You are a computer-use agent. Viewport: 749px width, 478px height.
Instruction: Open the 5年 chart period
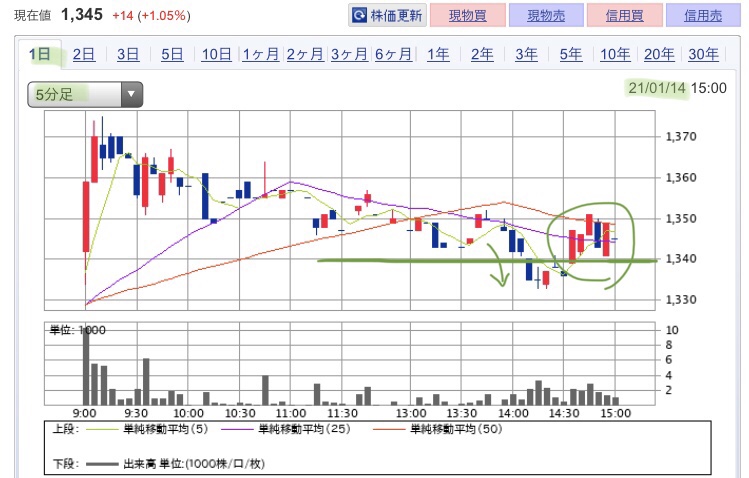(x=571, y=54)
